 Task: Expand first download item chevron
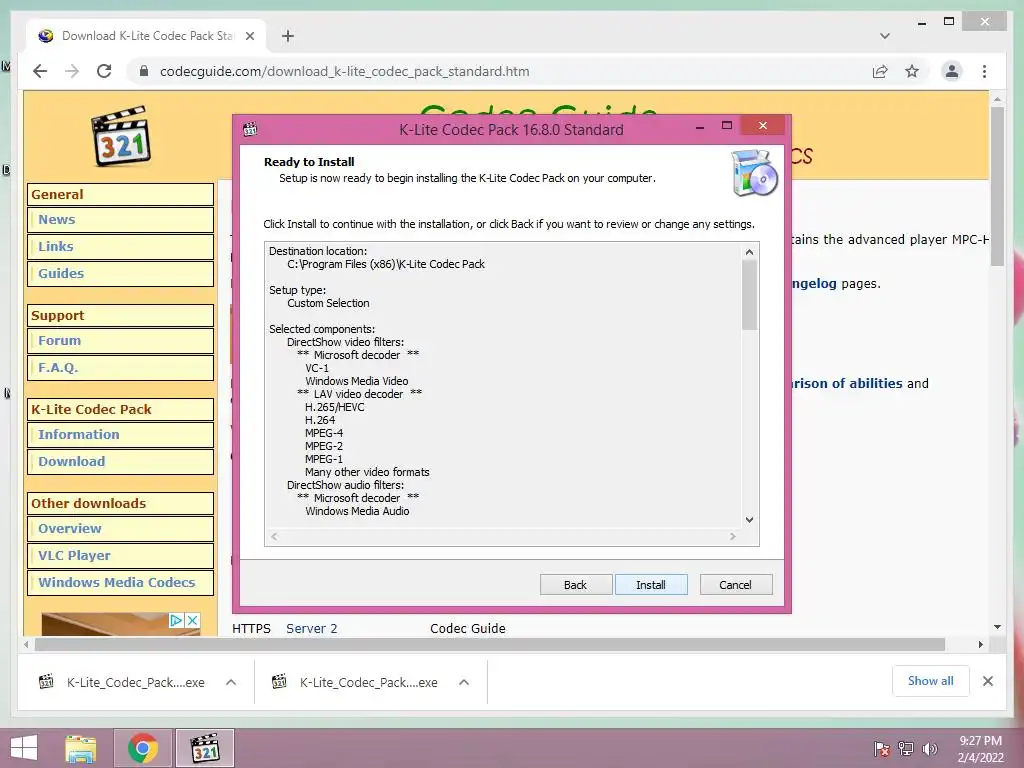(x=231, y=682)
